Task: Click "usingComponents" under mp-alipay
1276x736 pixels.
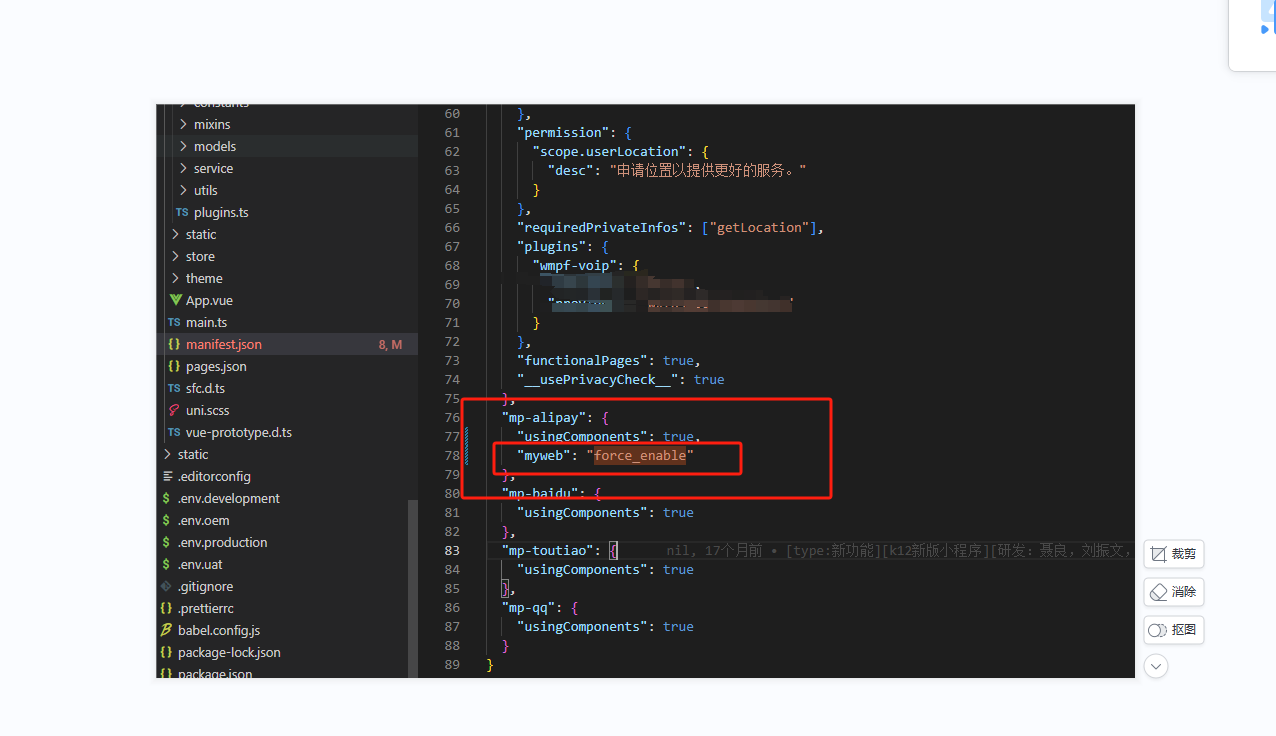Action: (584, 436)
